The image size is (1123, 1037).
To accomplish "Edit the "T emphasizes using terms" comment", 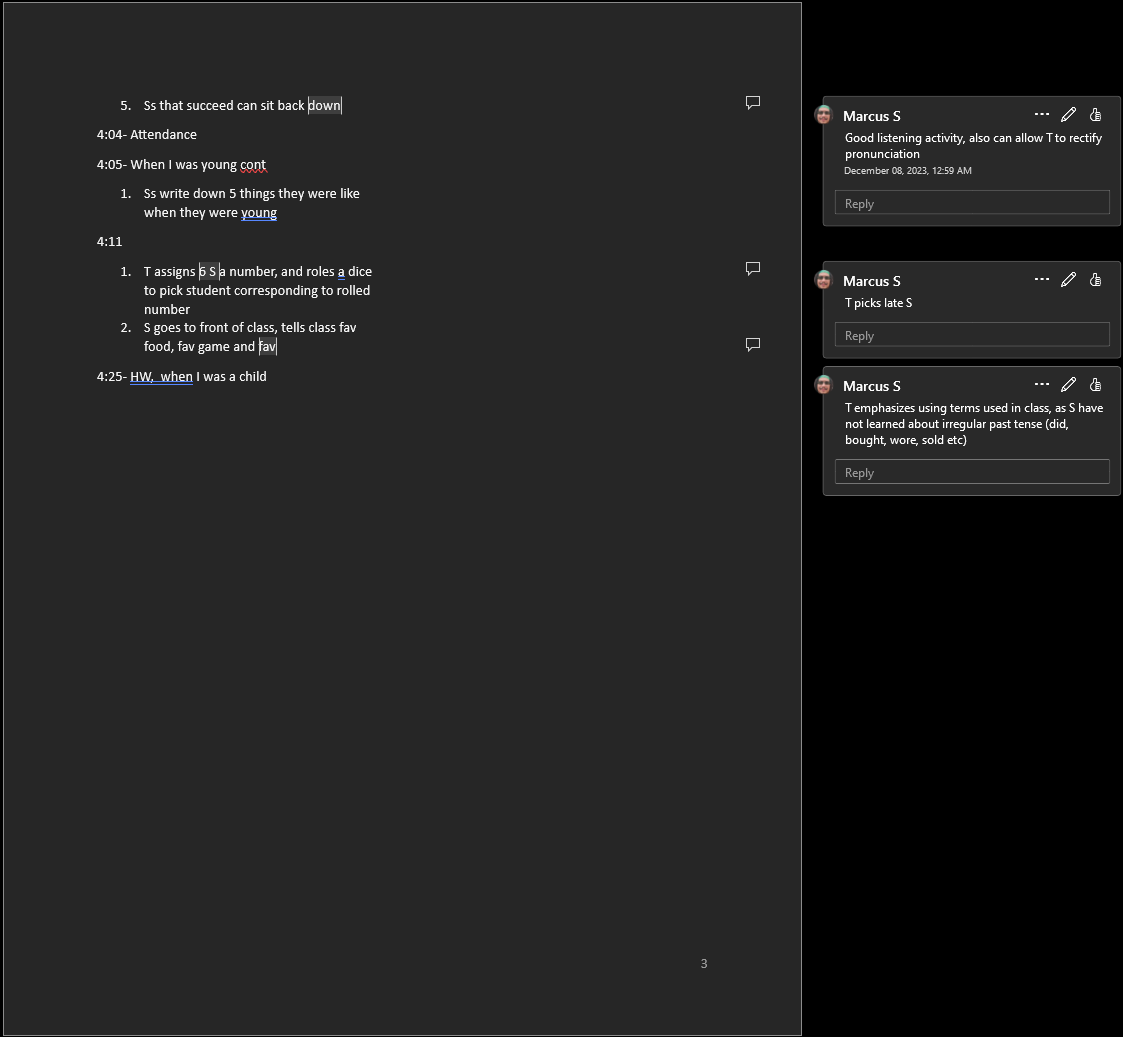I will 1068,385.
